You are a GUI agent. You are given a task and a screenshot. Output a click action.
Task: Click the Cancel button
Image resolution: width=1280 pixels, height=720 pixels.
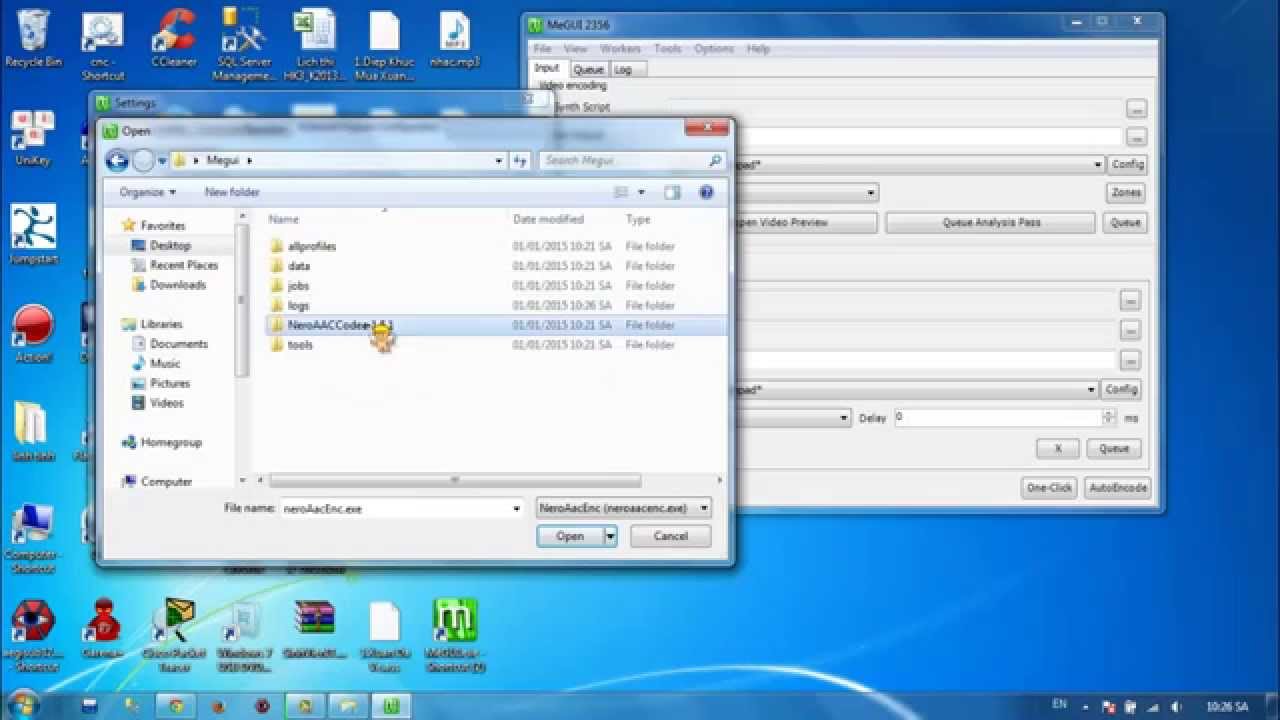(x=670, y=536)
